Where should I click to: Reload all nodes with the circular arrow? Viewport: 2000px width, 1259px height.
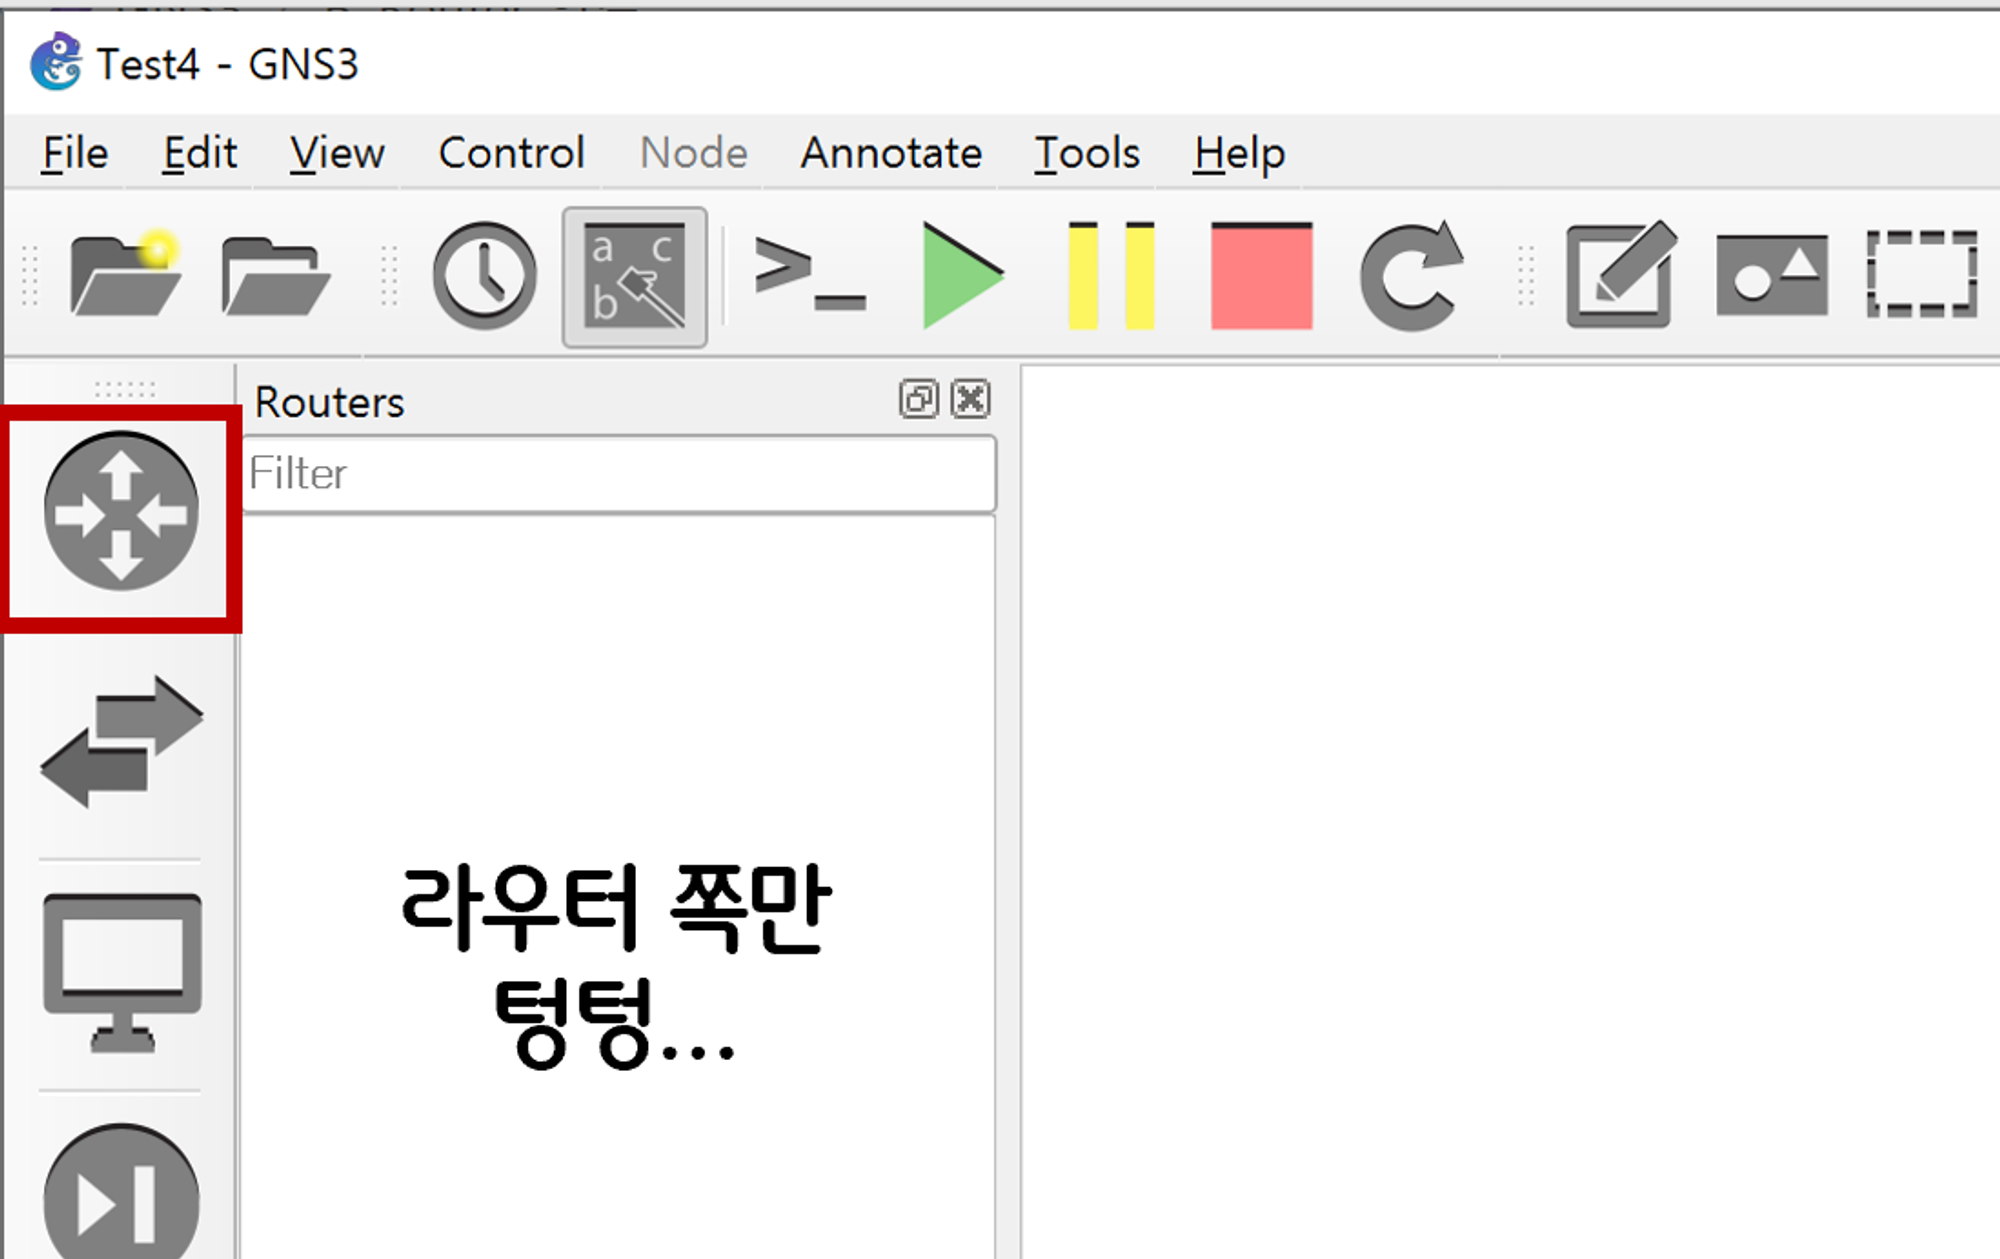pos(1412,275)
